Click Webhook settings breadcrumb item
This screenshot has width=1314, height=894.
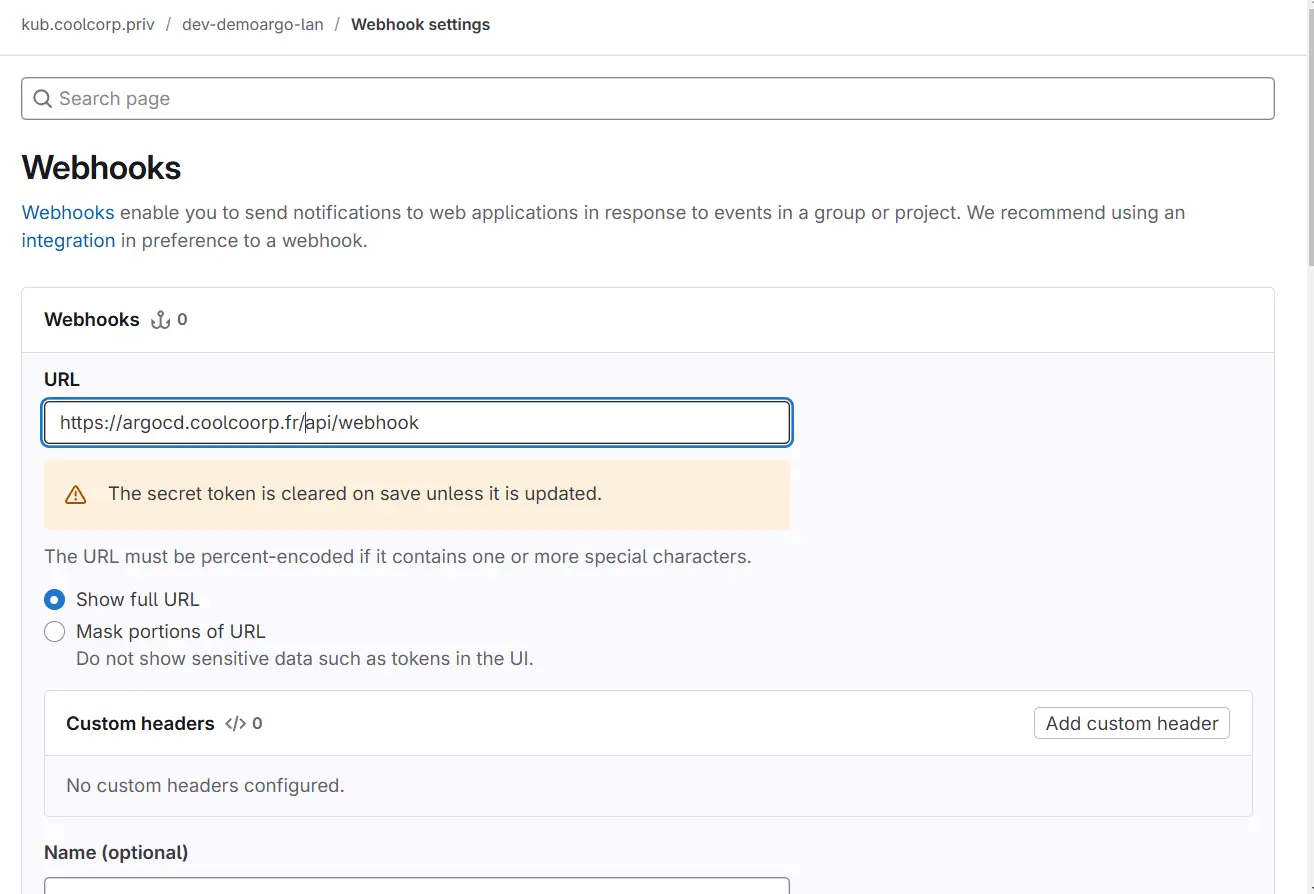420,24
